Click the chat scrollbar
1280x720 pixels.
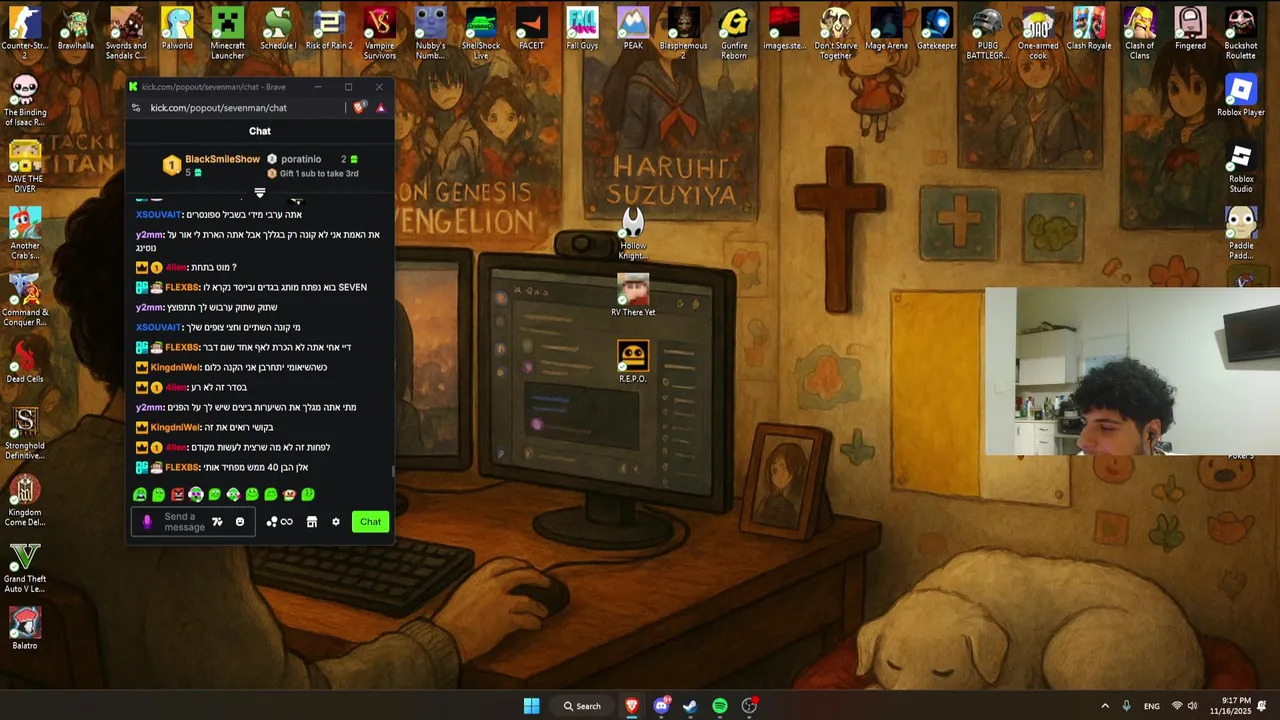(x=393, y=470)
